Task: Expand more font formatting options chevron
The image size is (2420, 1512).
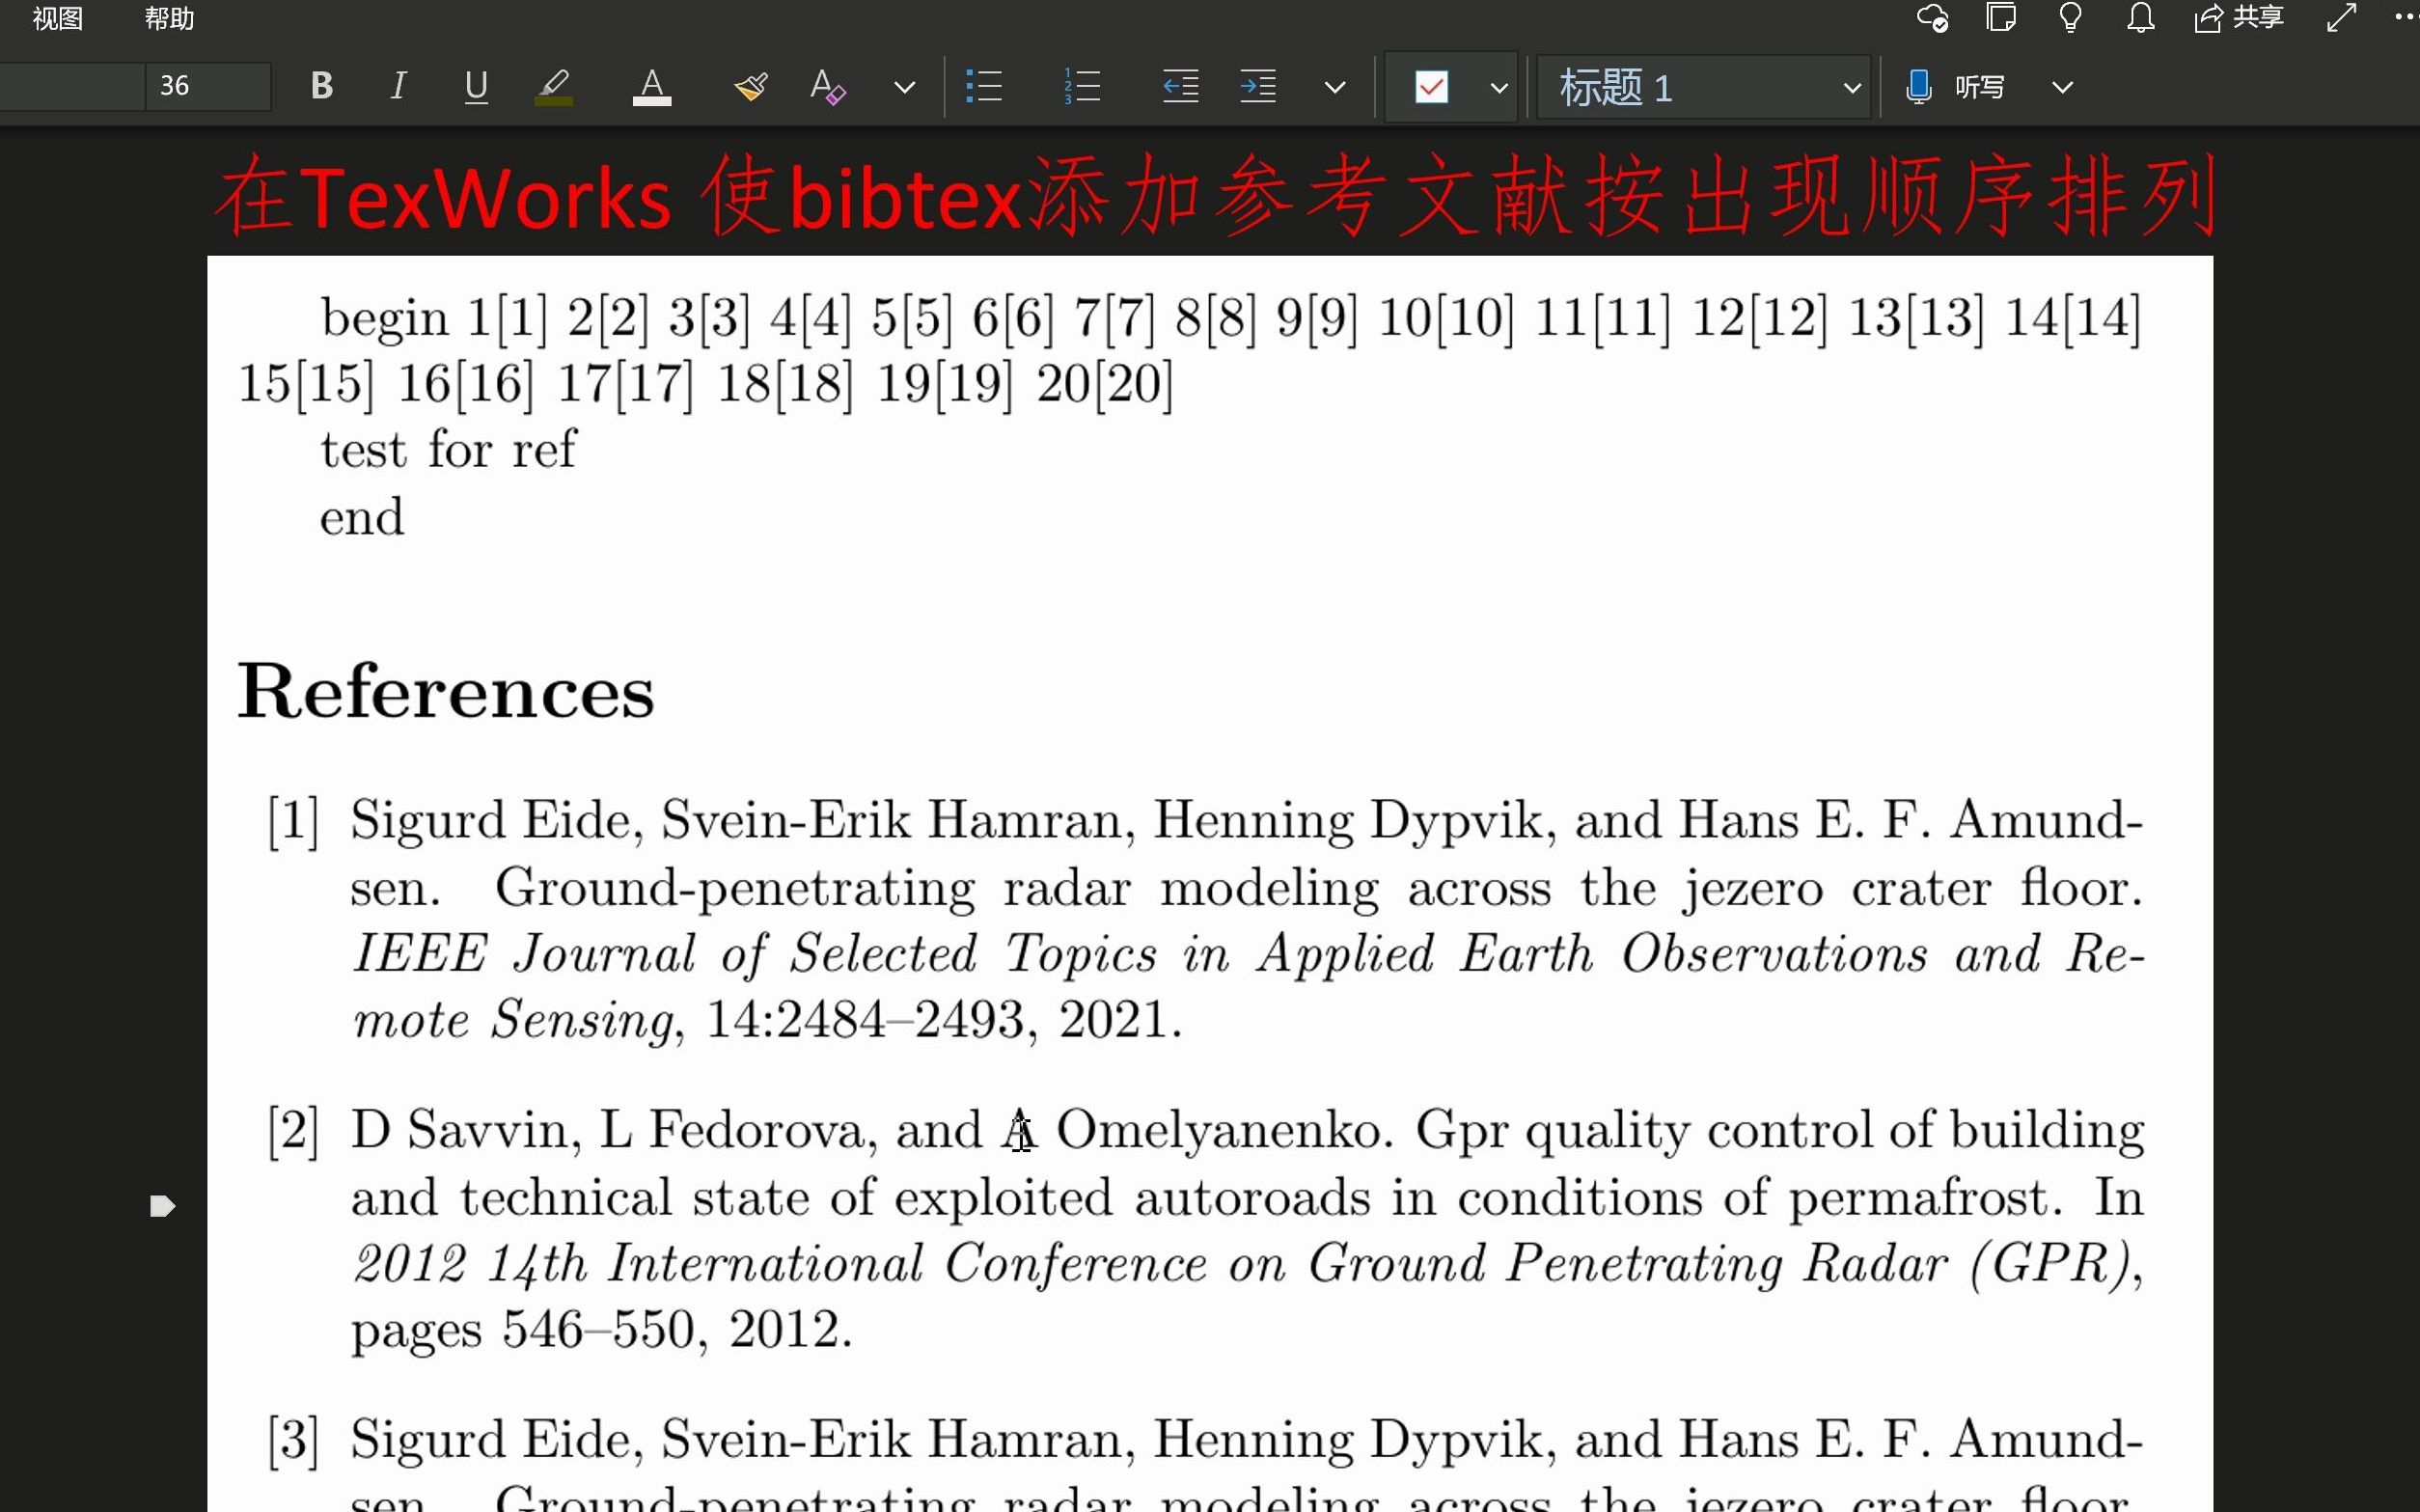Action: [905, 87]
